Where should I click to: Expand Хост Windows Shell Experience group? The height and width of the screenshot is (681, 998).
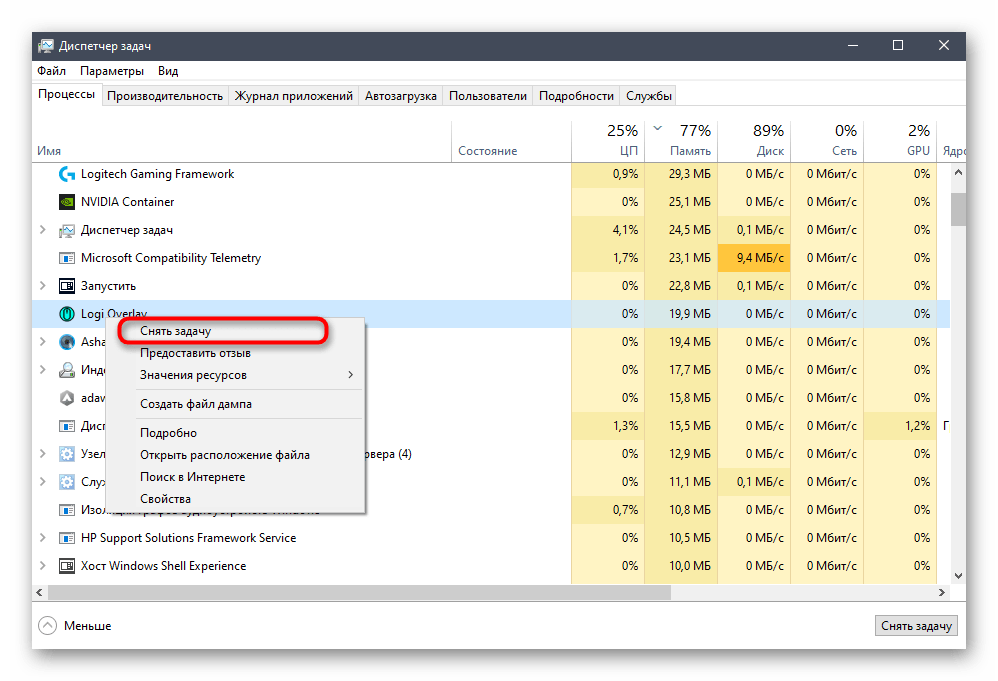43,566
